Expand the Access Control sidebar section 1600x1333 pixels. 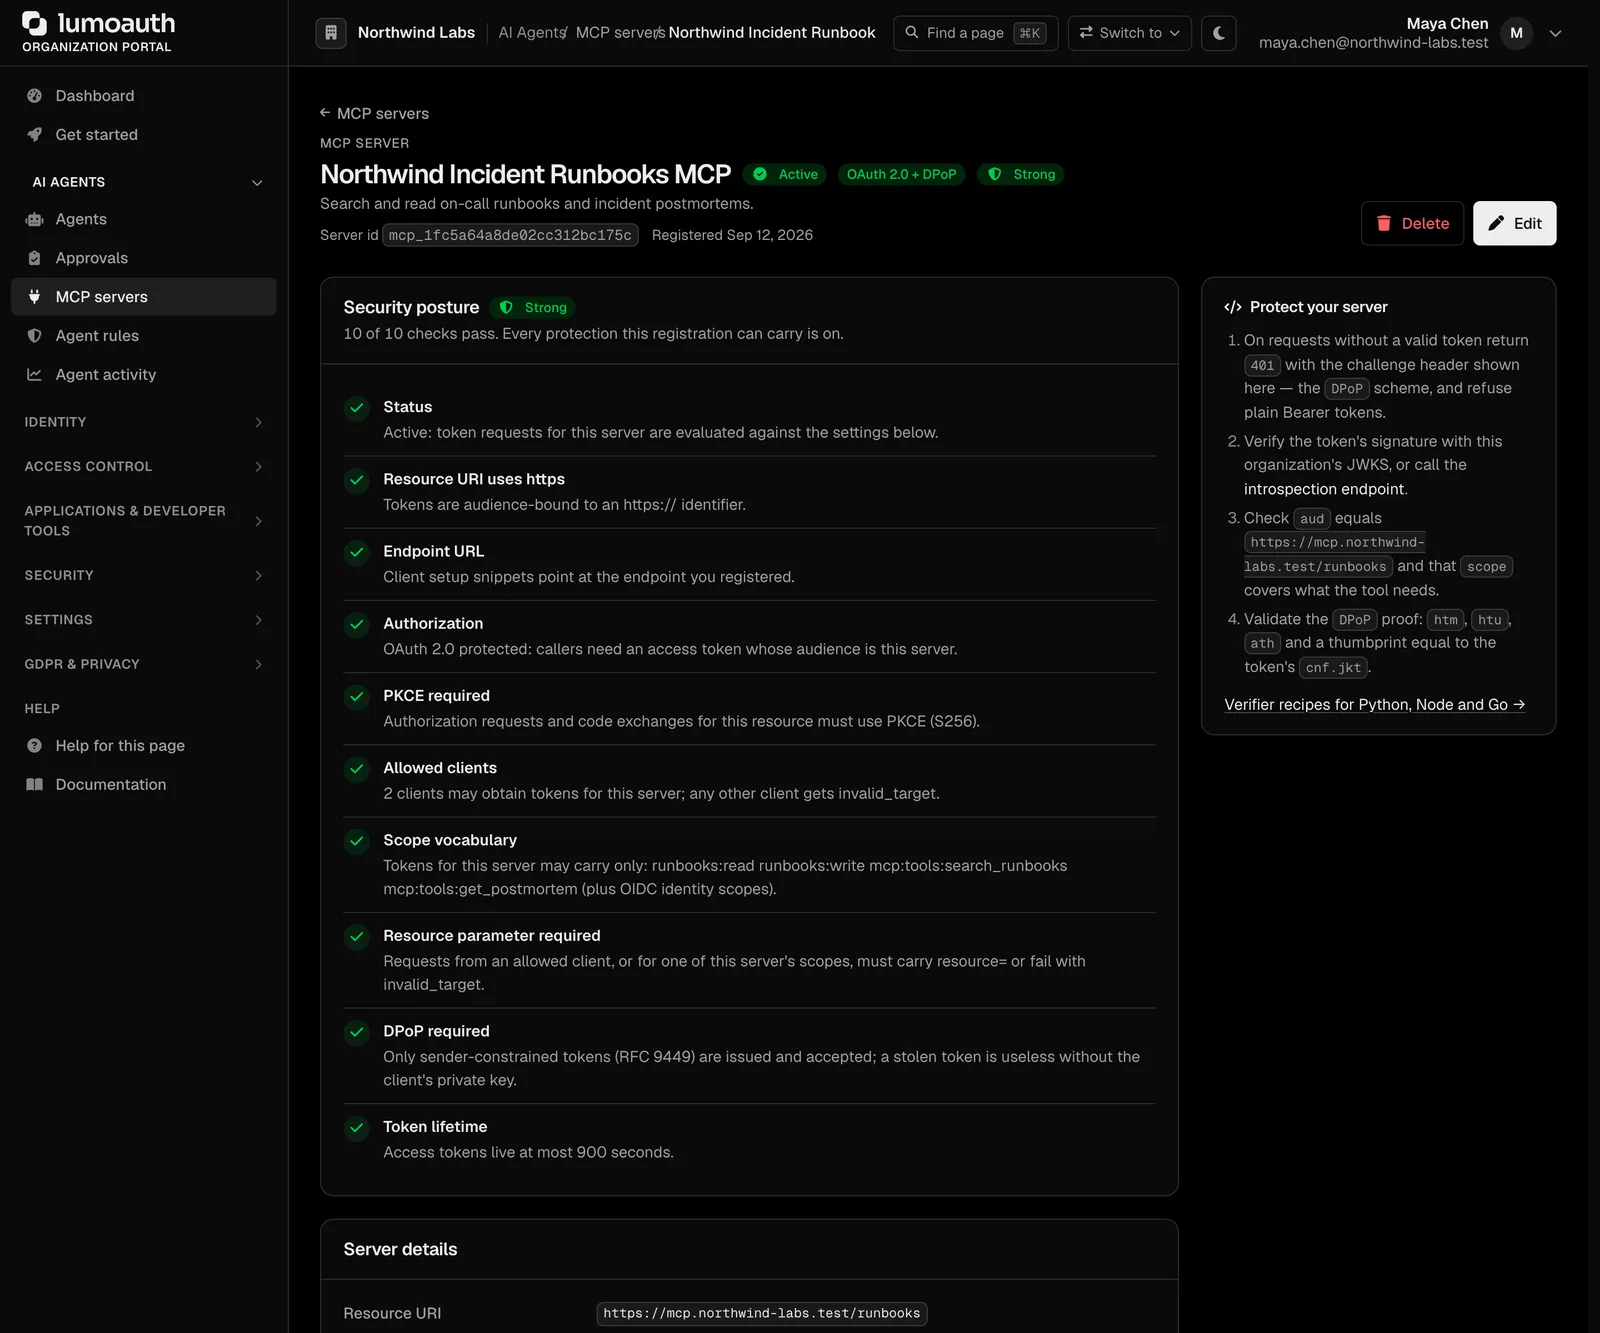pyautogui.click(x=259, y=467)
